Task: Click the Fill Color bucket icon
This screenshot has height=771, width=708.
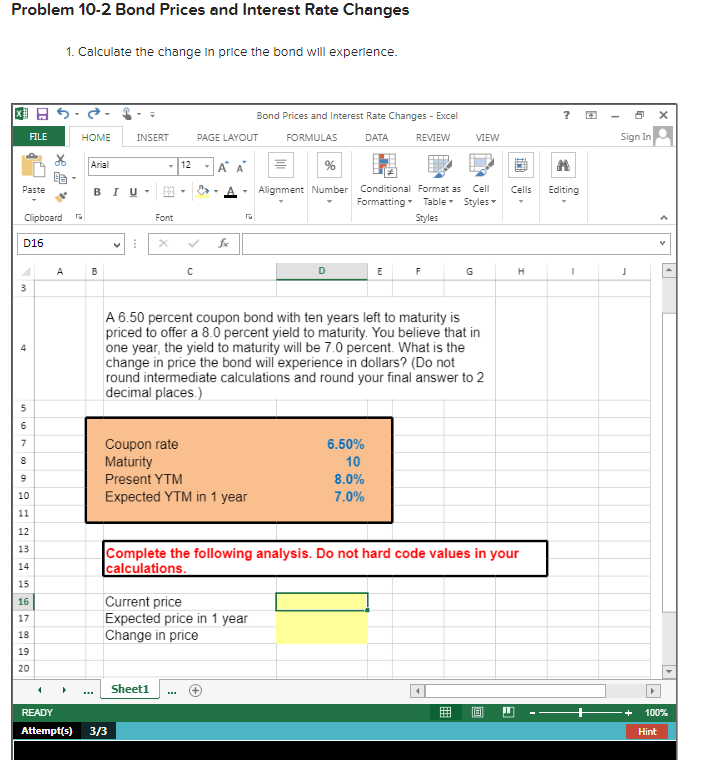Action: click(203, 191)
